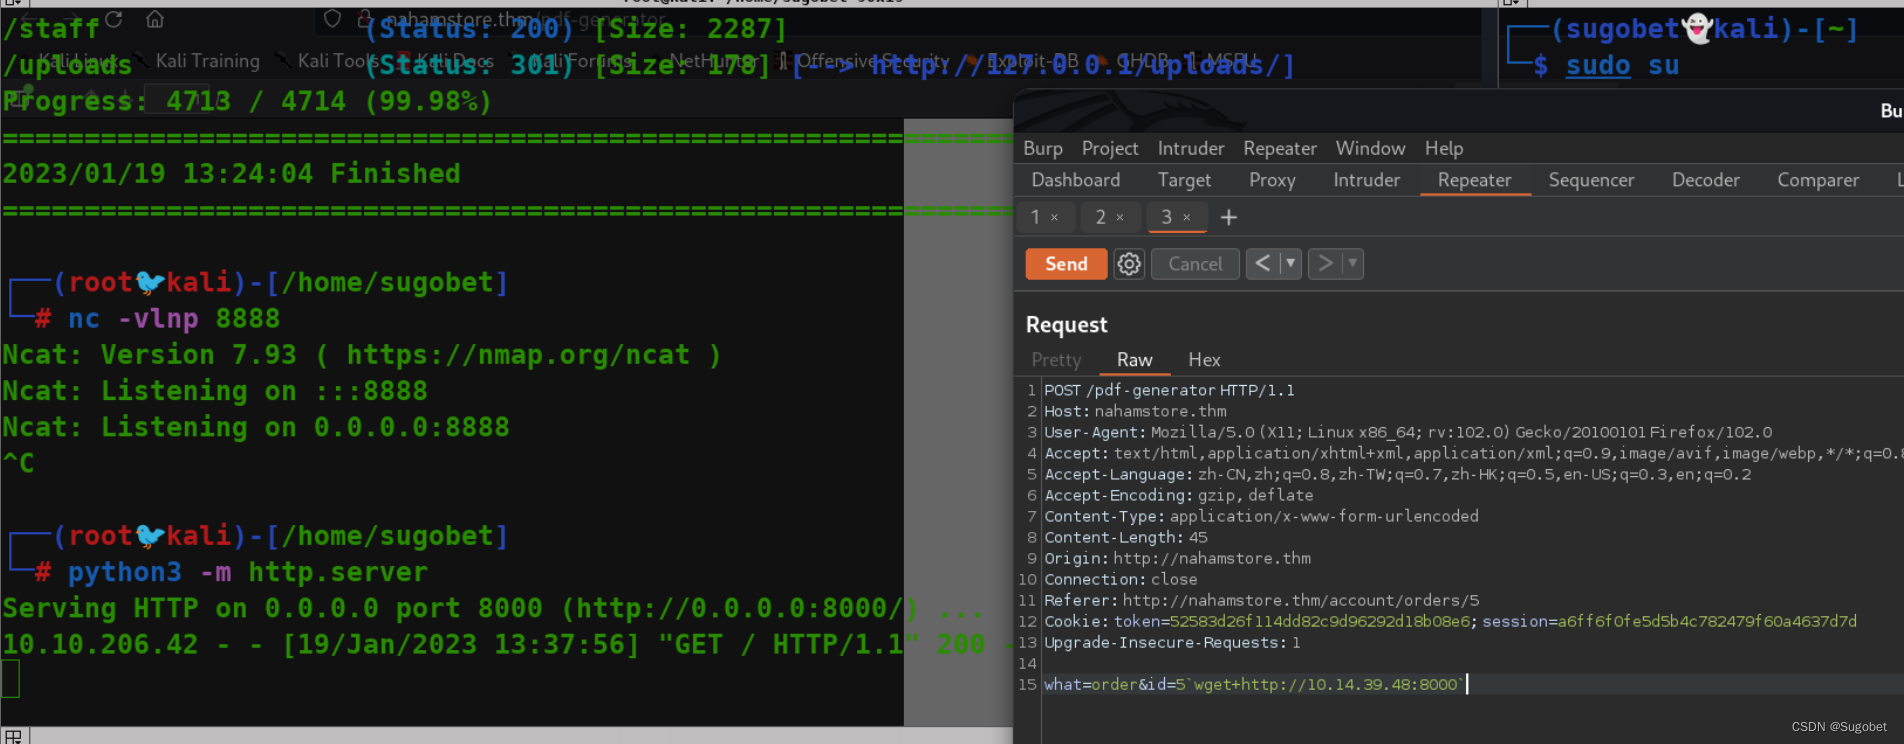This screenshot has width=1904, height=744.
Task: Open the Window menu
Action: 1370,148
